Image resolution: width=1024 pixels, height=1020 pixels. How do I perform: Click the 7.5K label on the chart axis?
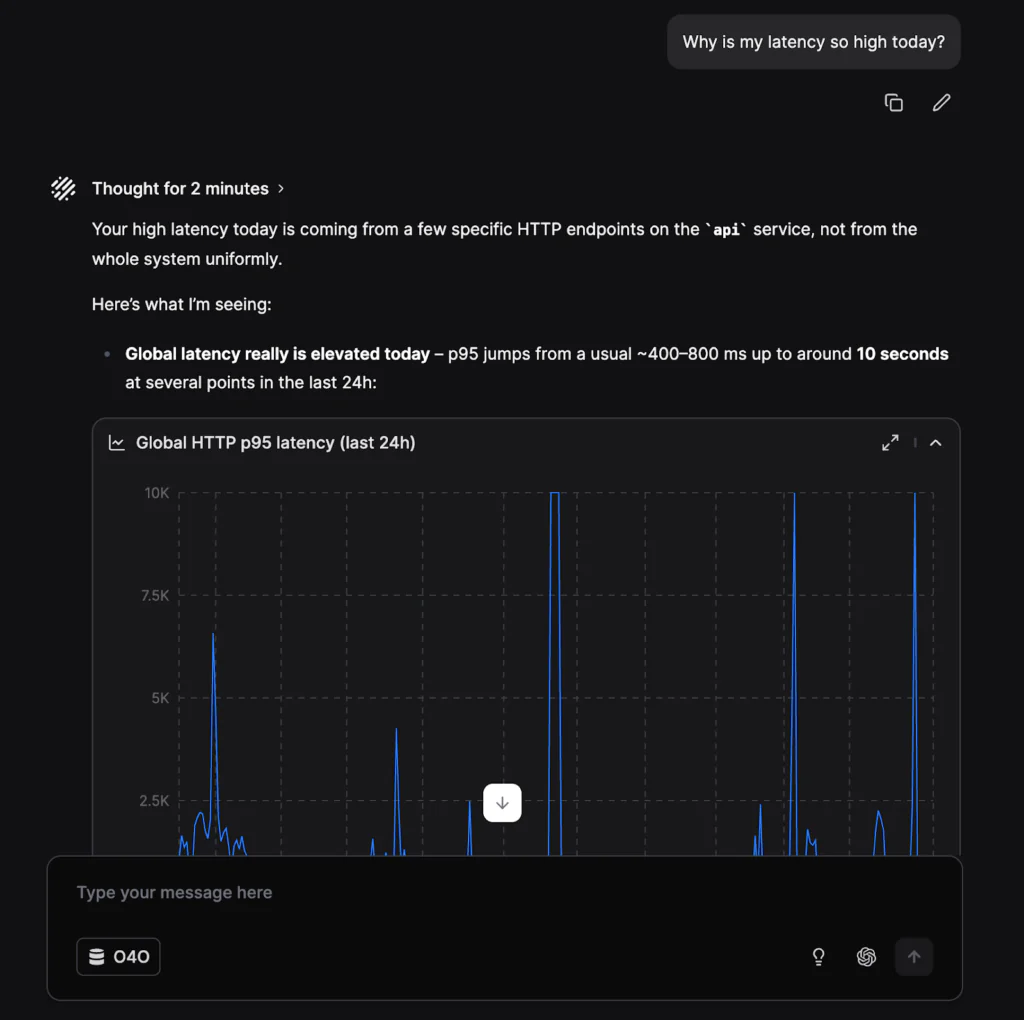(154, 596)
